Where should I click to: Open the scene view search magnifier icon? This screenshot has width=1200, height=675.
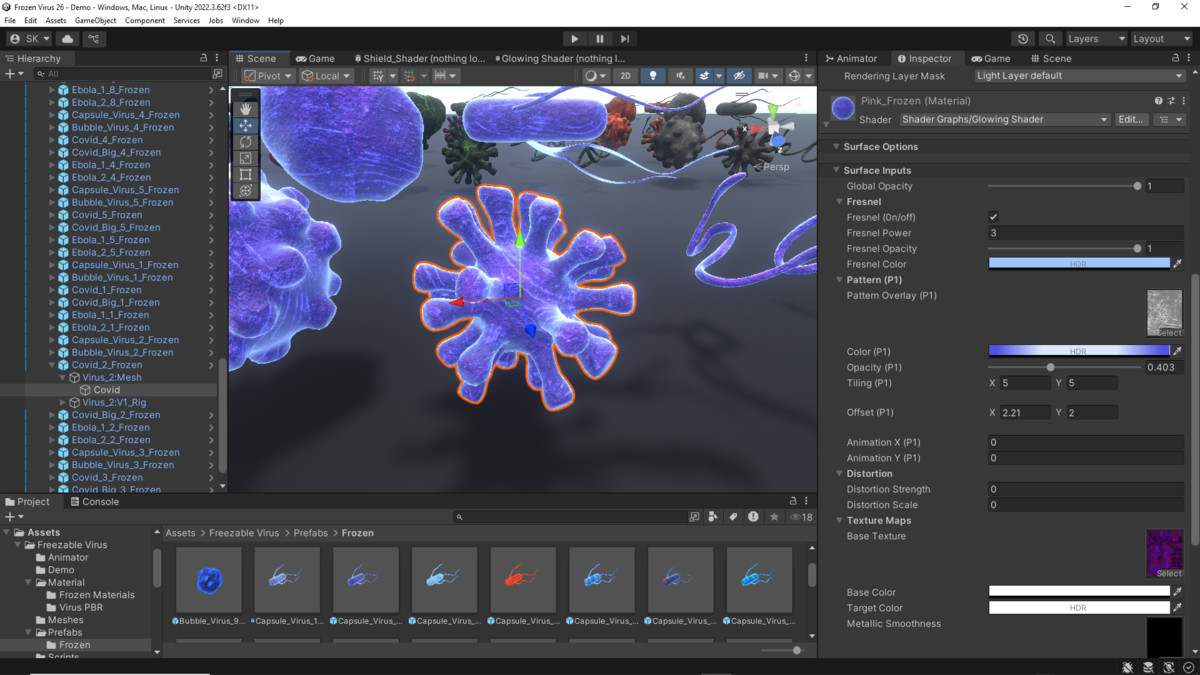[1051, 38]
